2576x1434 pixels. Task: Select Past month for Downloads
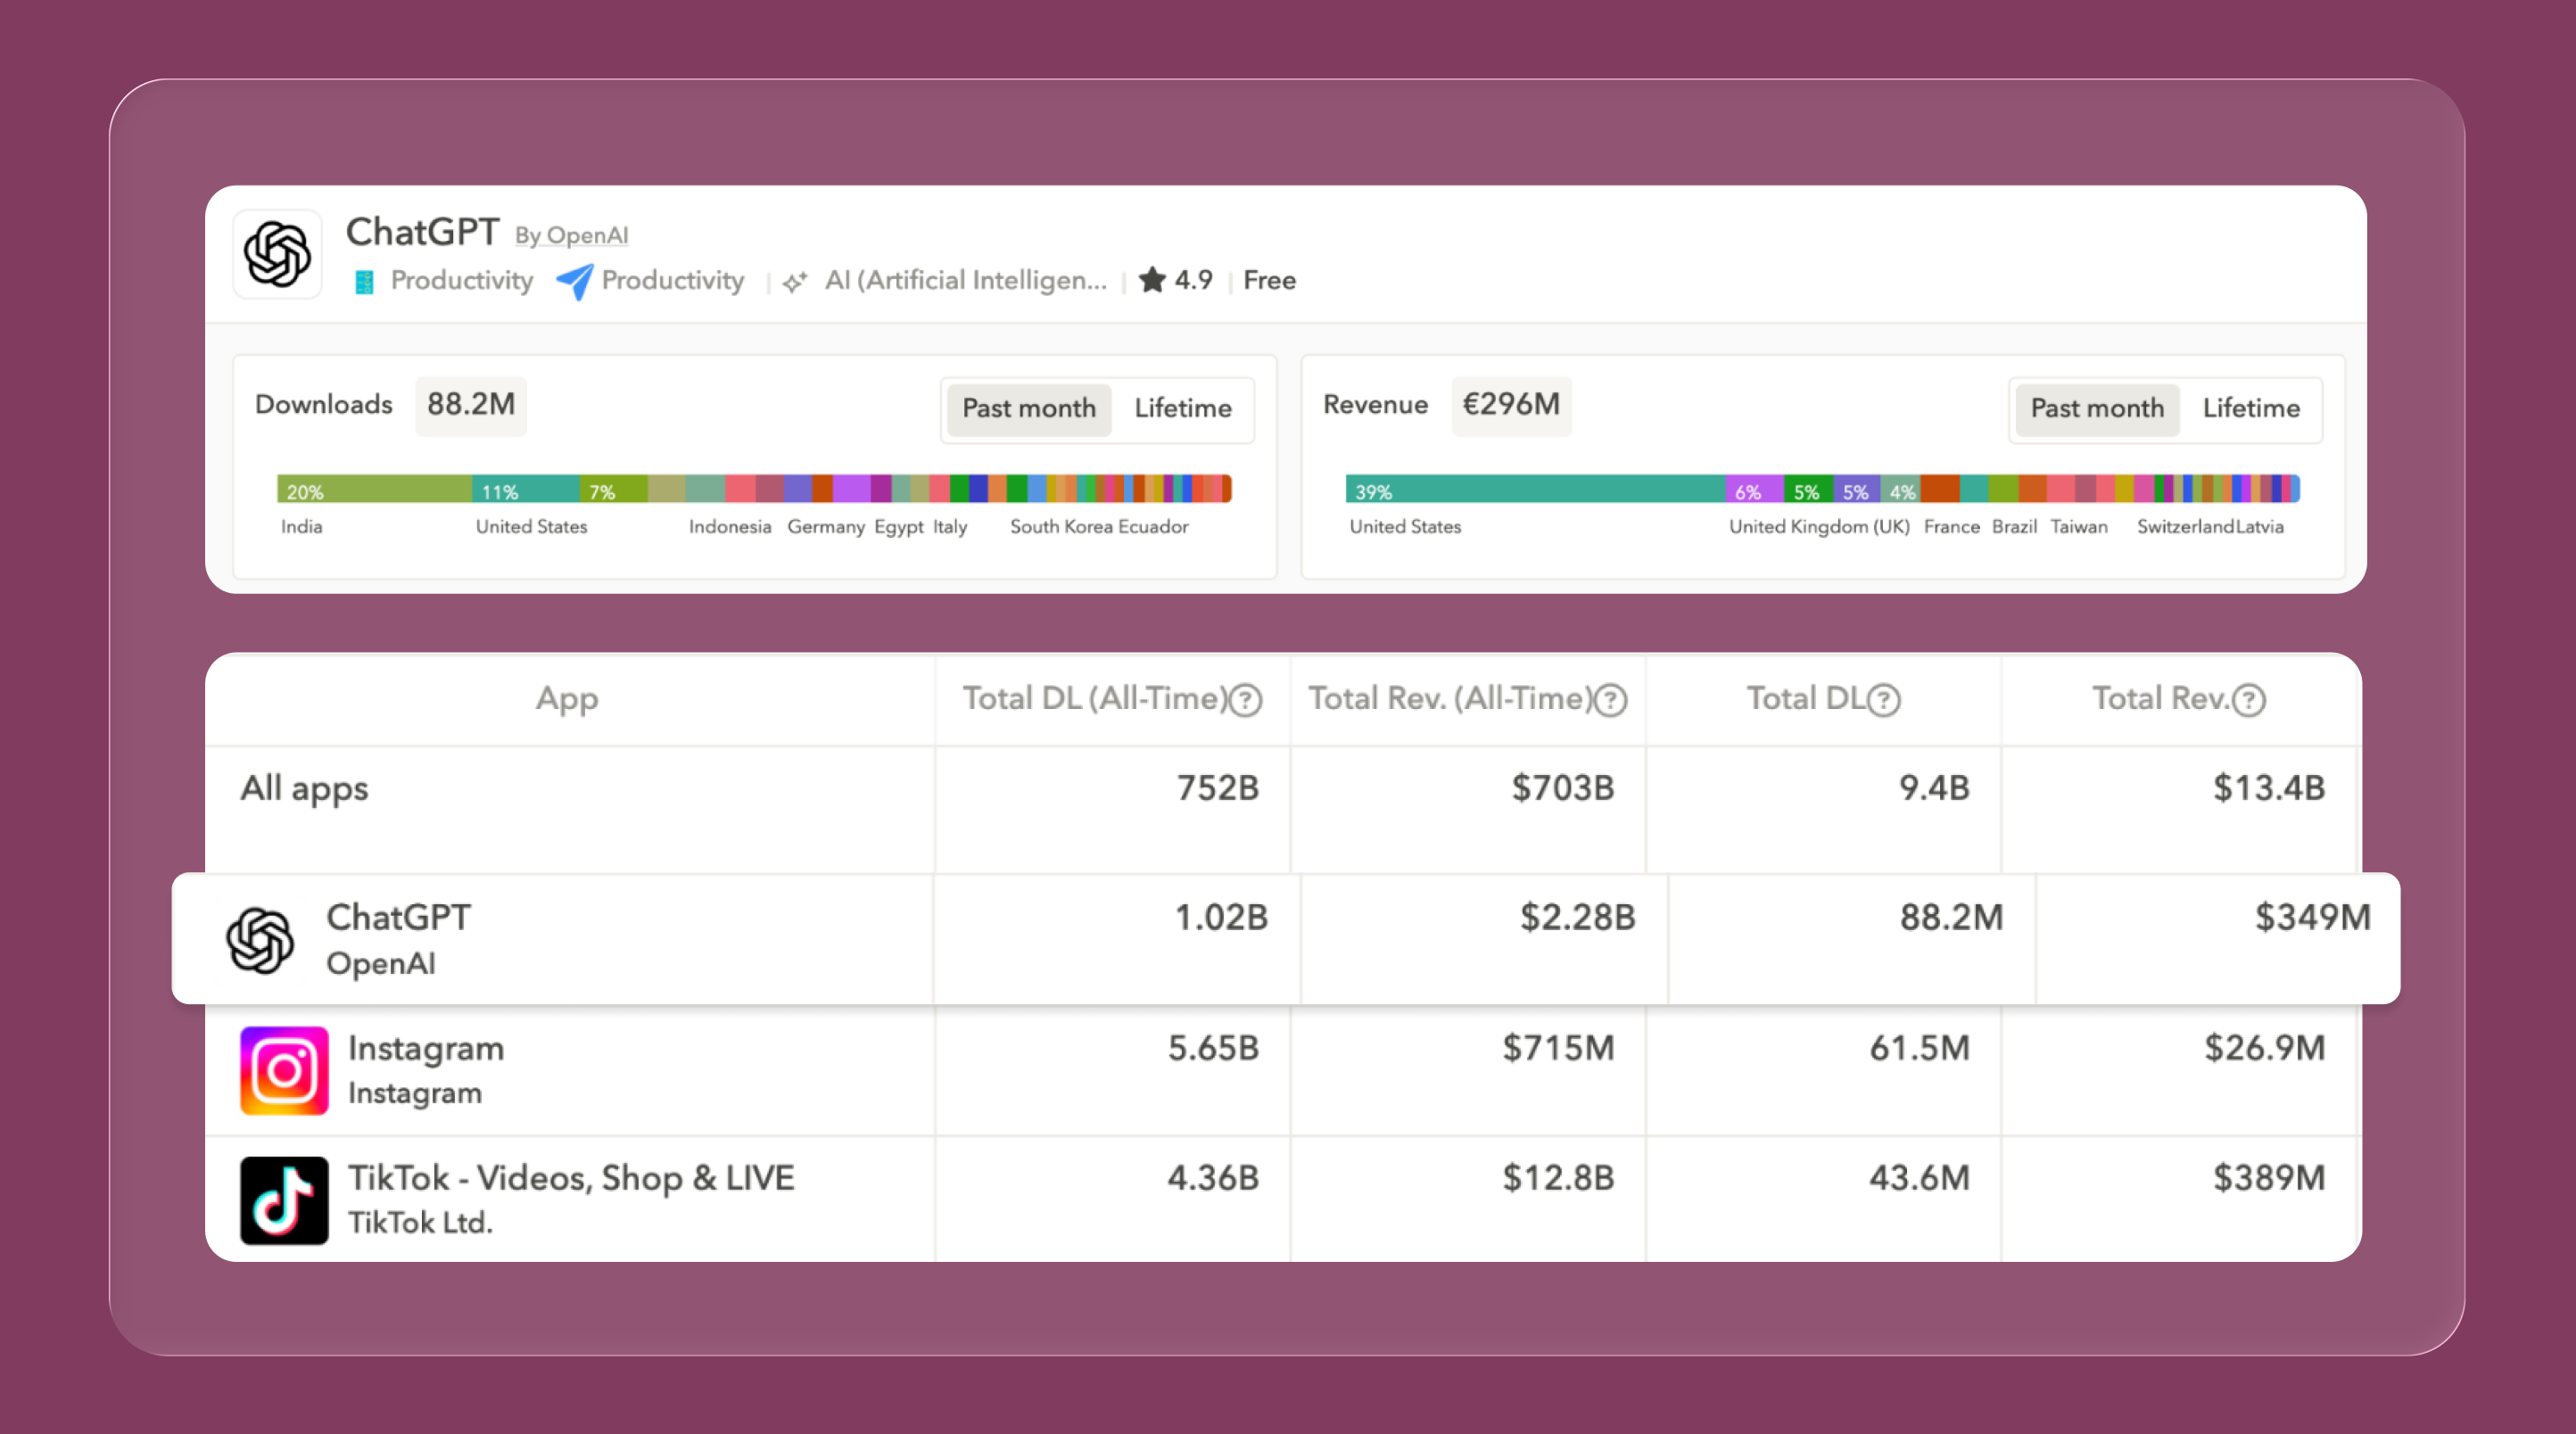point(1029,408)
